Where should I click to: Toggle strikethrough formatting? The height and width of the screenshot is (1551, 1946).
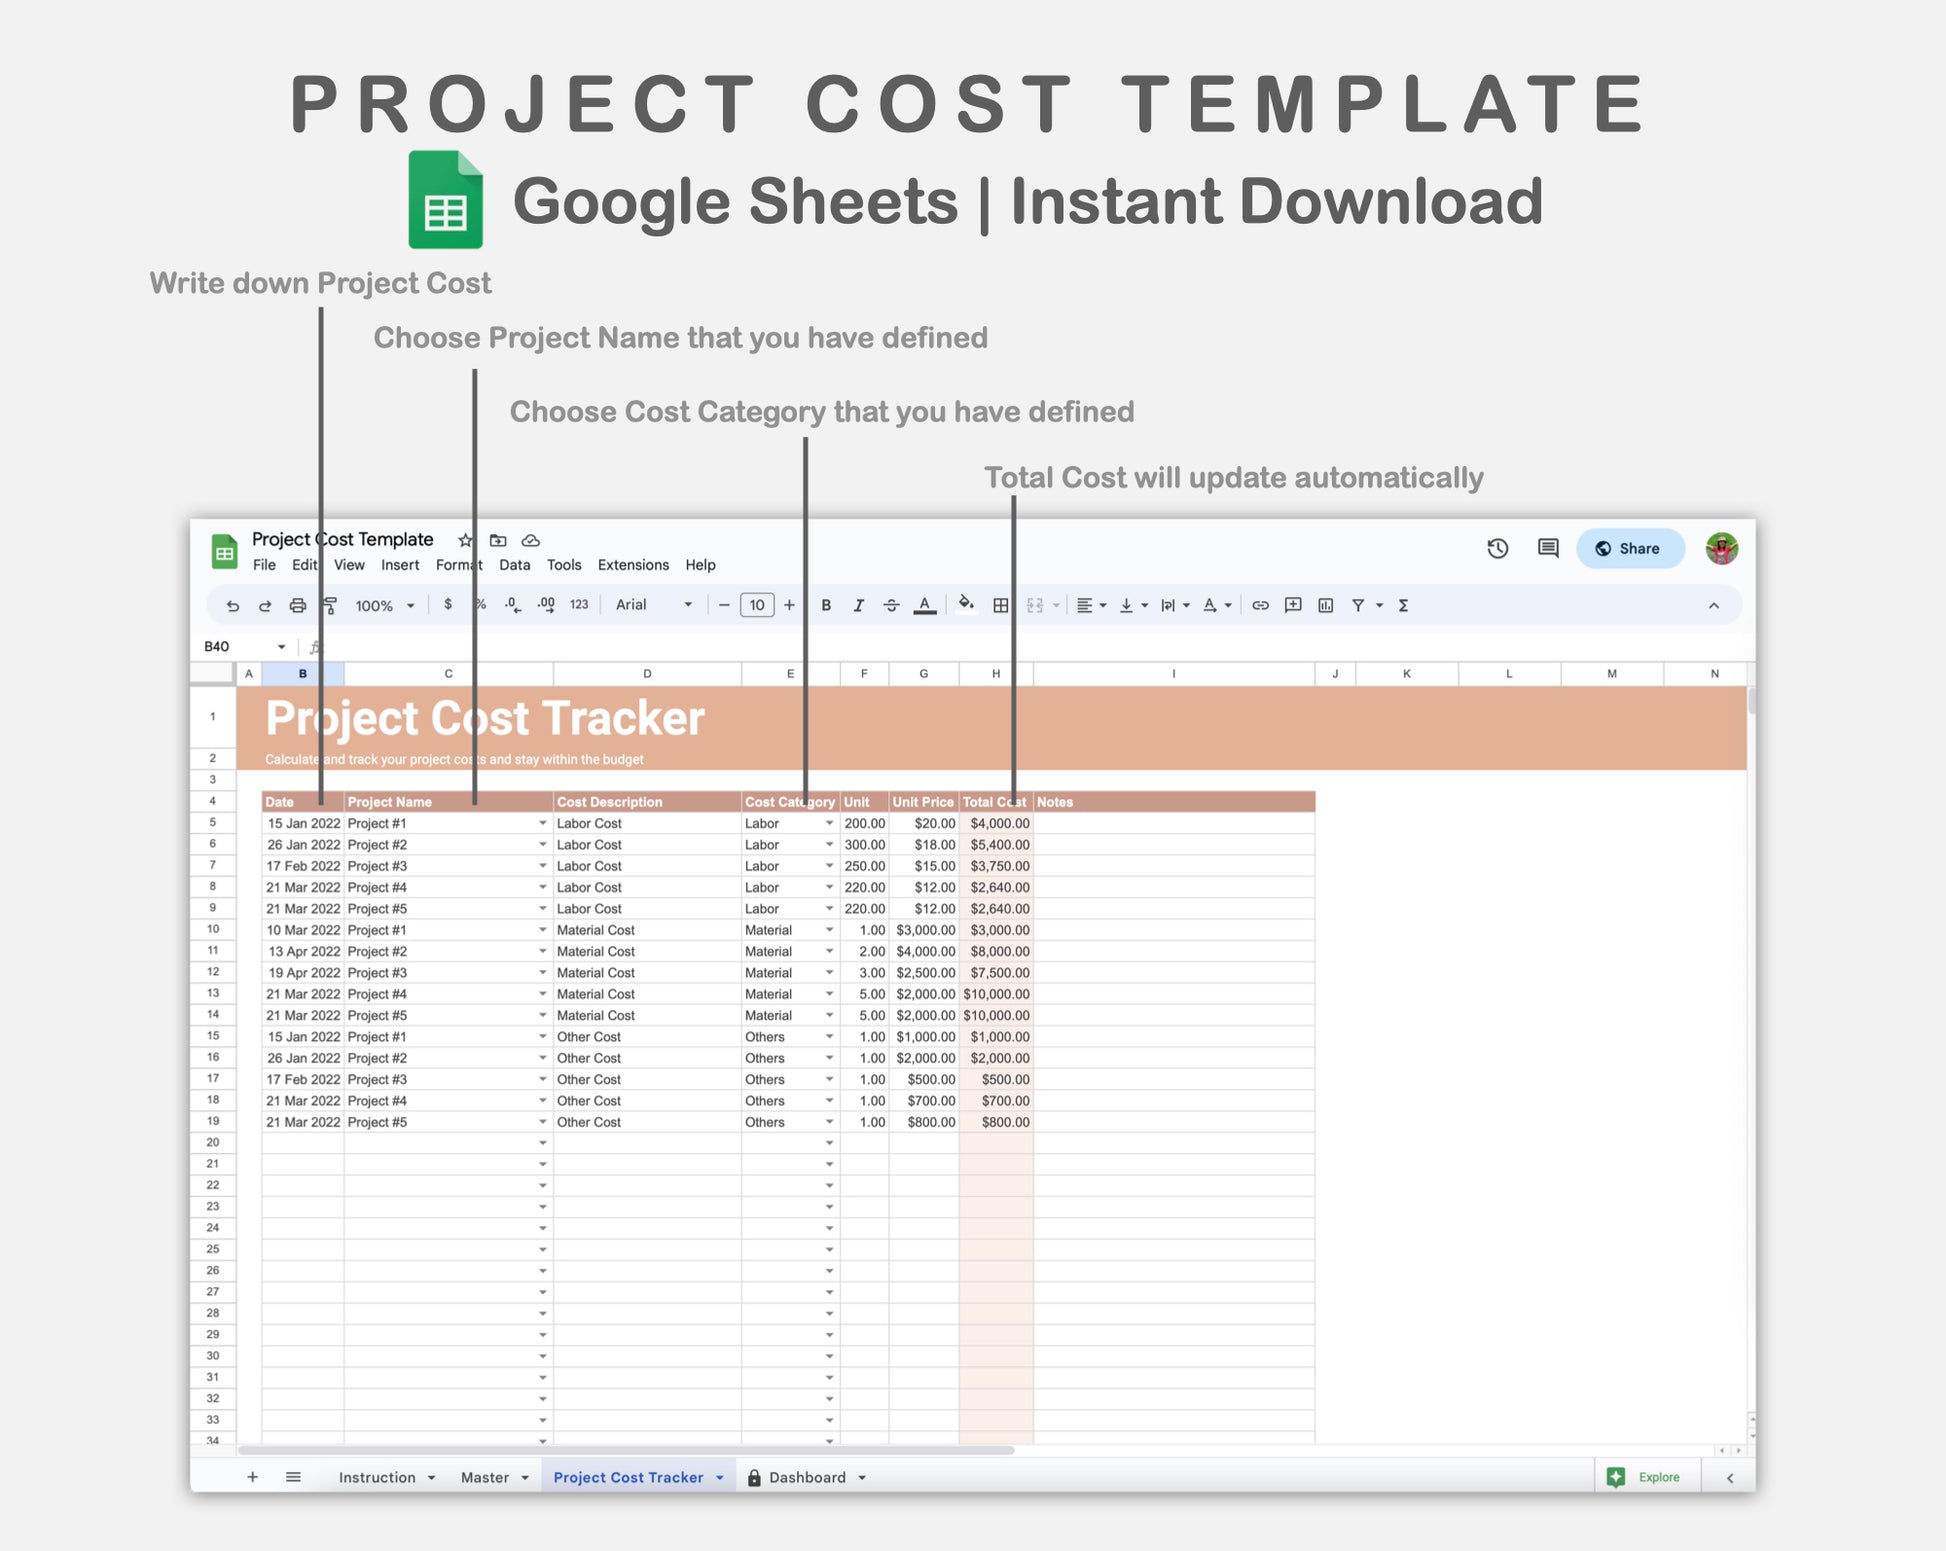click(x=891, y=606)
